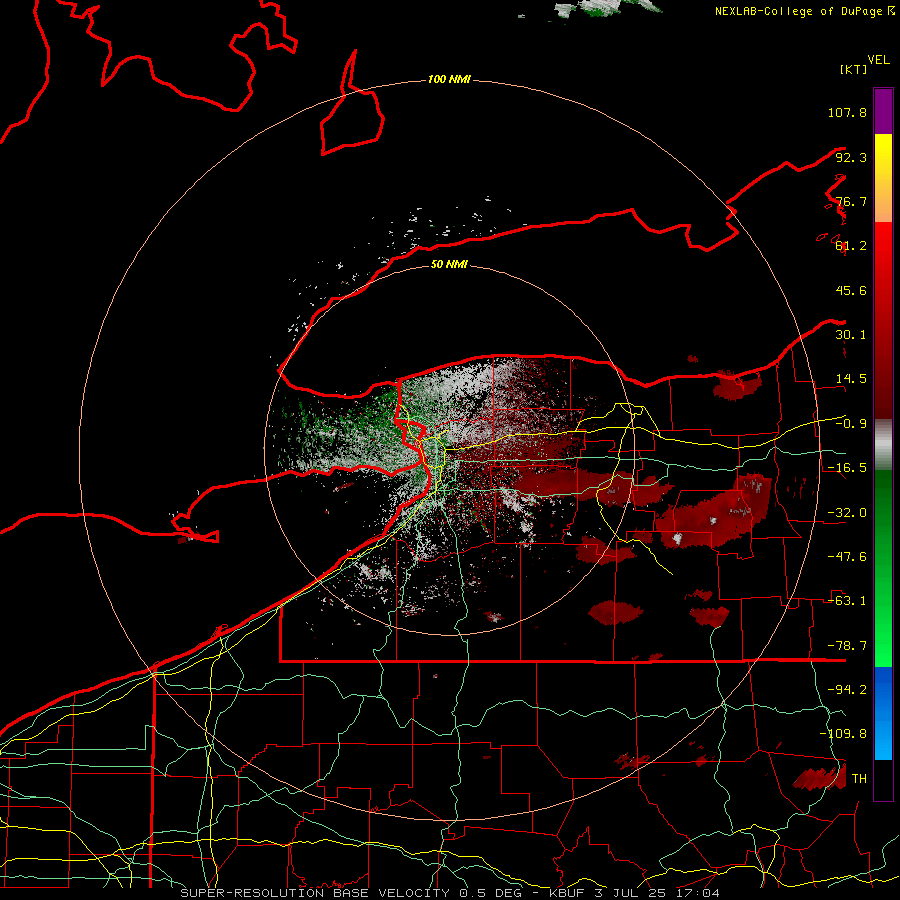Click the 61.2 velocity scale value
Image resolution: width=900 pixels, height=900 pixels.
(x=851, y=246)
